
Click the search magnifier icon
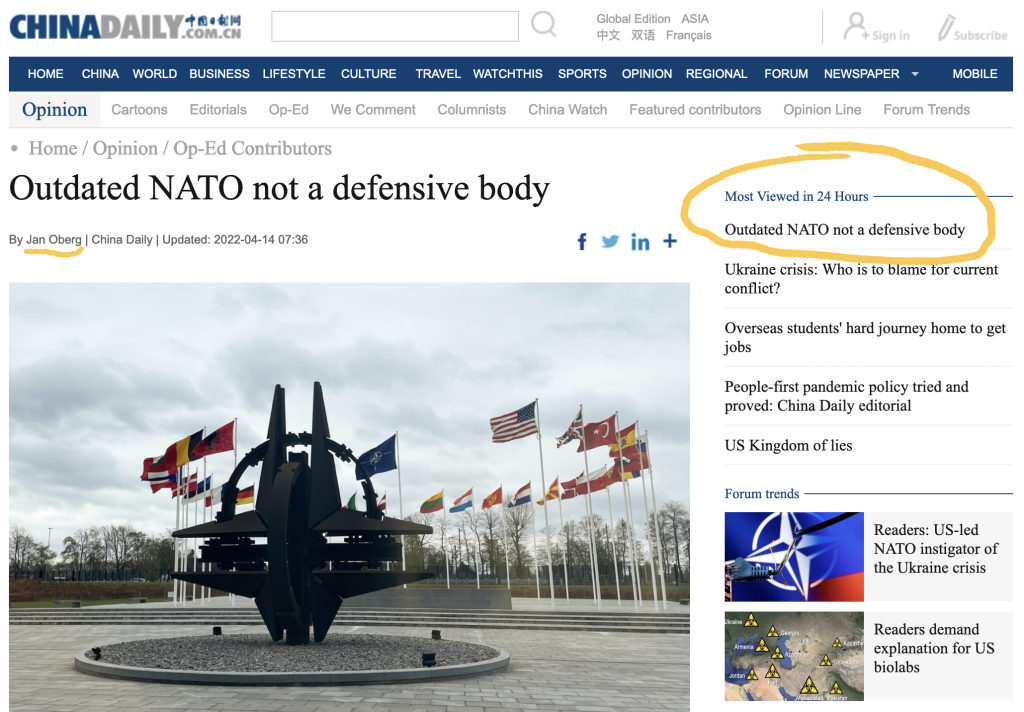(x=544, y=25)
